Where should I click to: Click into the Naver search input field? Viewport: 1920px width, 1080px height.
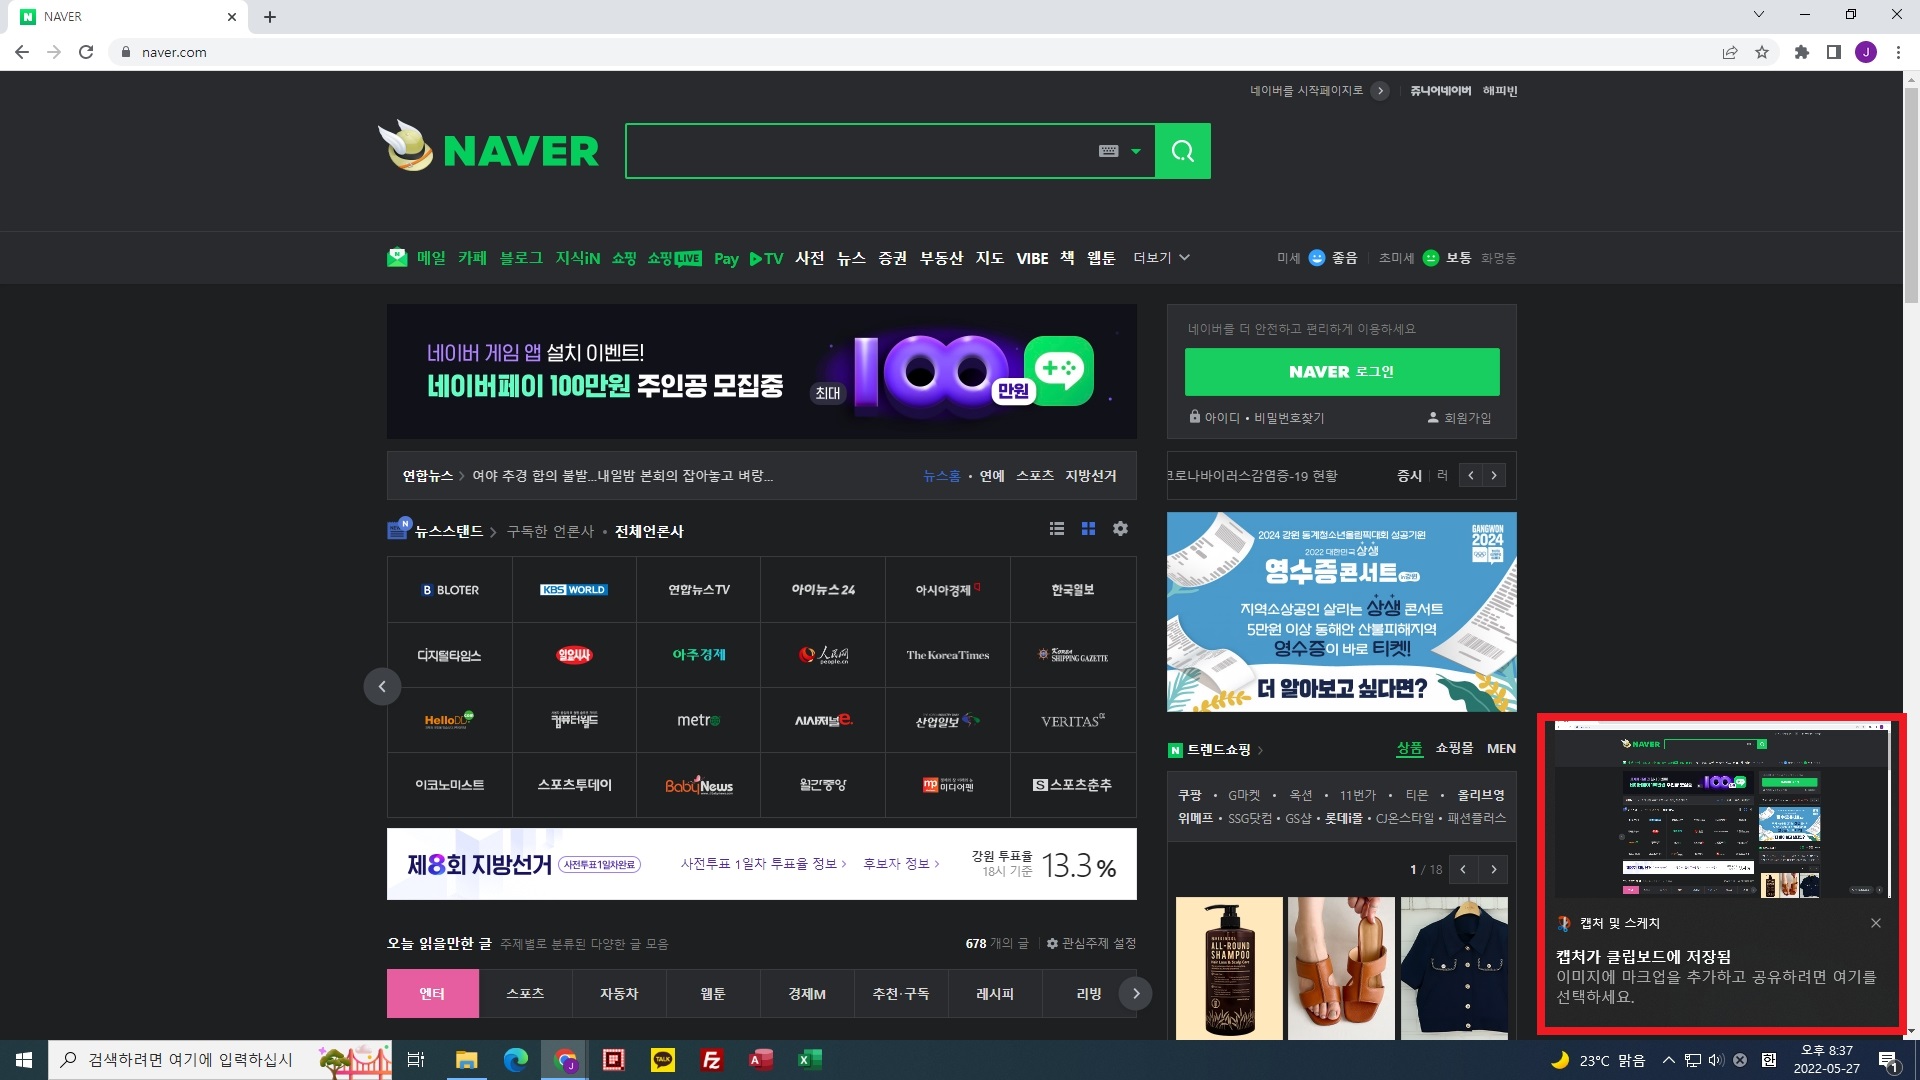pyautogui.click(x=860, y=151)
